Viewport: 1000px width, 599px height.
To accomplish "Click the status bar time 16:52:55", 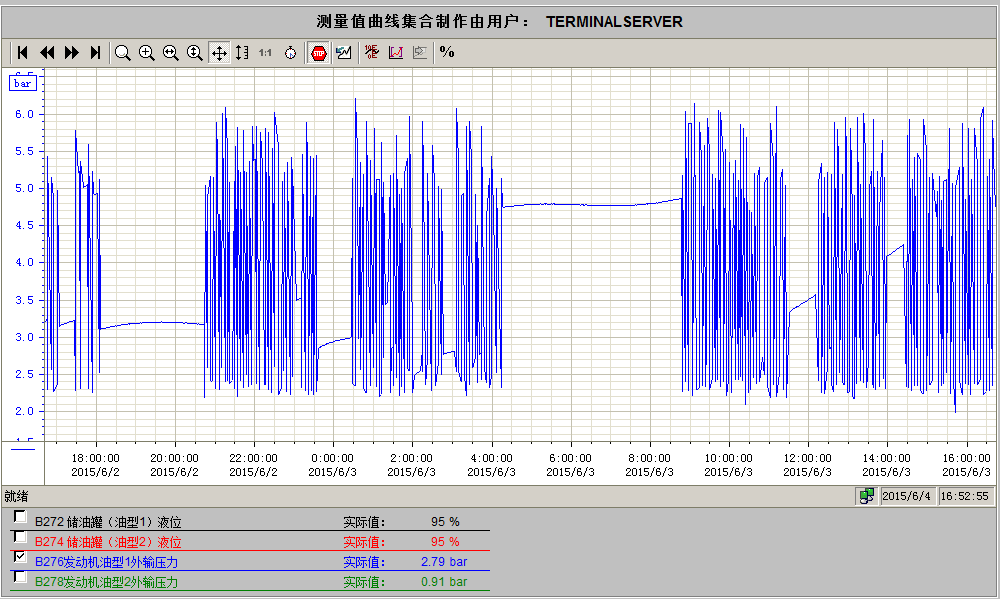I will click(964, 496).
